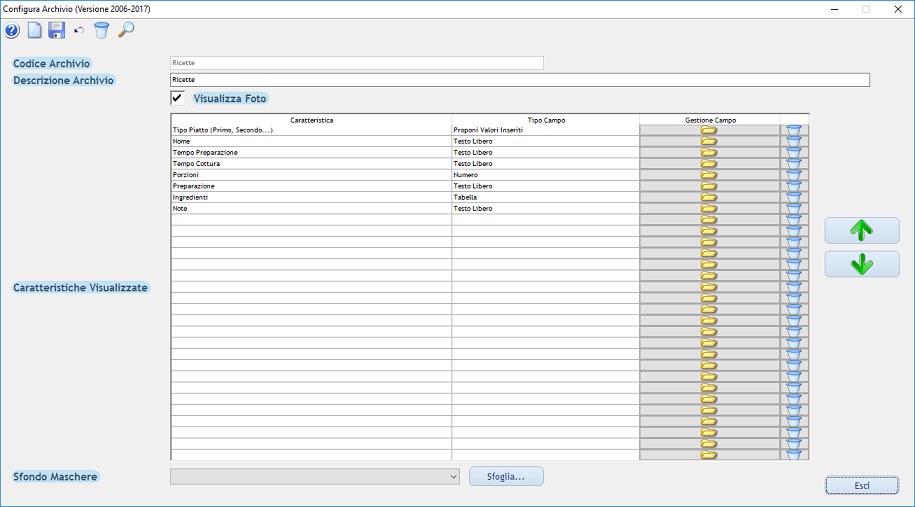
Task: Open folder icon for Ingredienti row
Action: [x=709, y=197]
